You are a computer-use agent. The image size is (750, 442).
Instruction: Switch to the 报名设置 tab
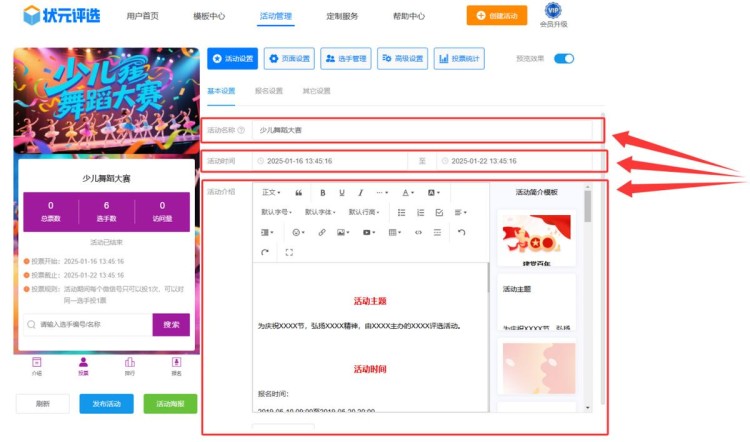point(269,91)
